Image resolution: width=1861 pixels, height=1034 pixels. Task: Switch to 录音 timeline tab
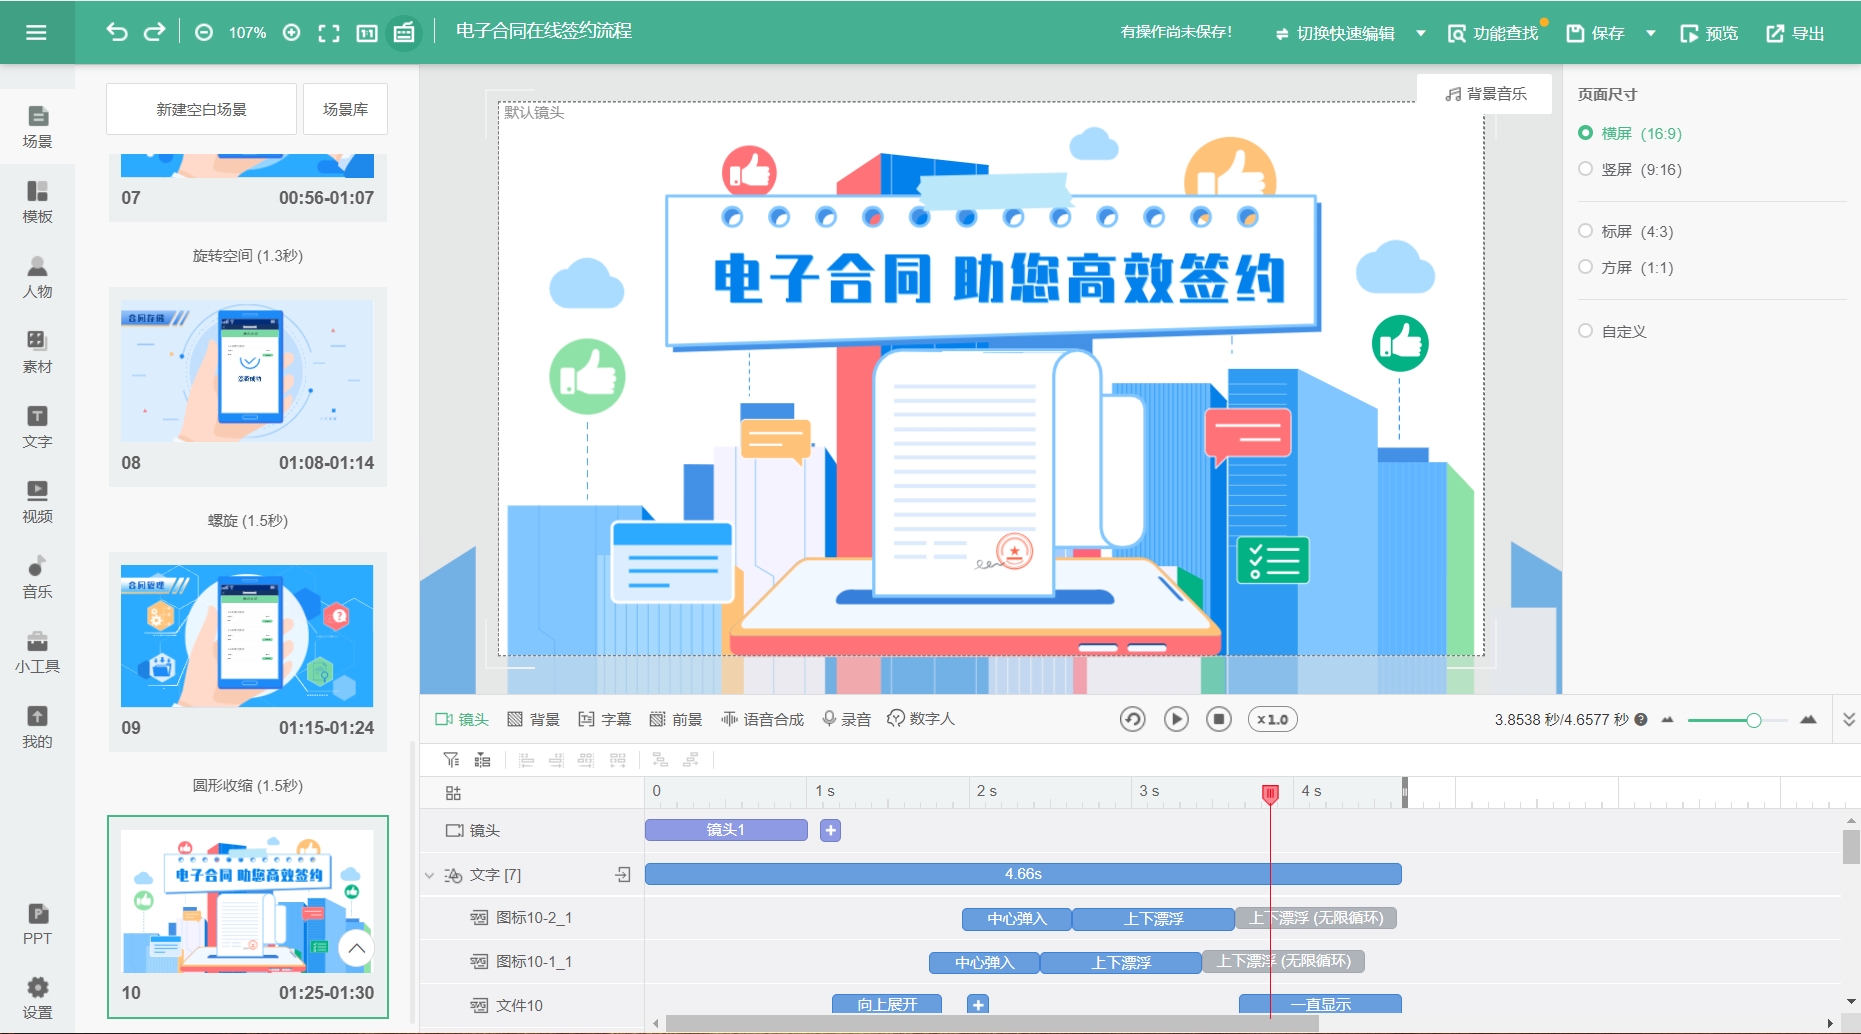(x=846, y=719)
